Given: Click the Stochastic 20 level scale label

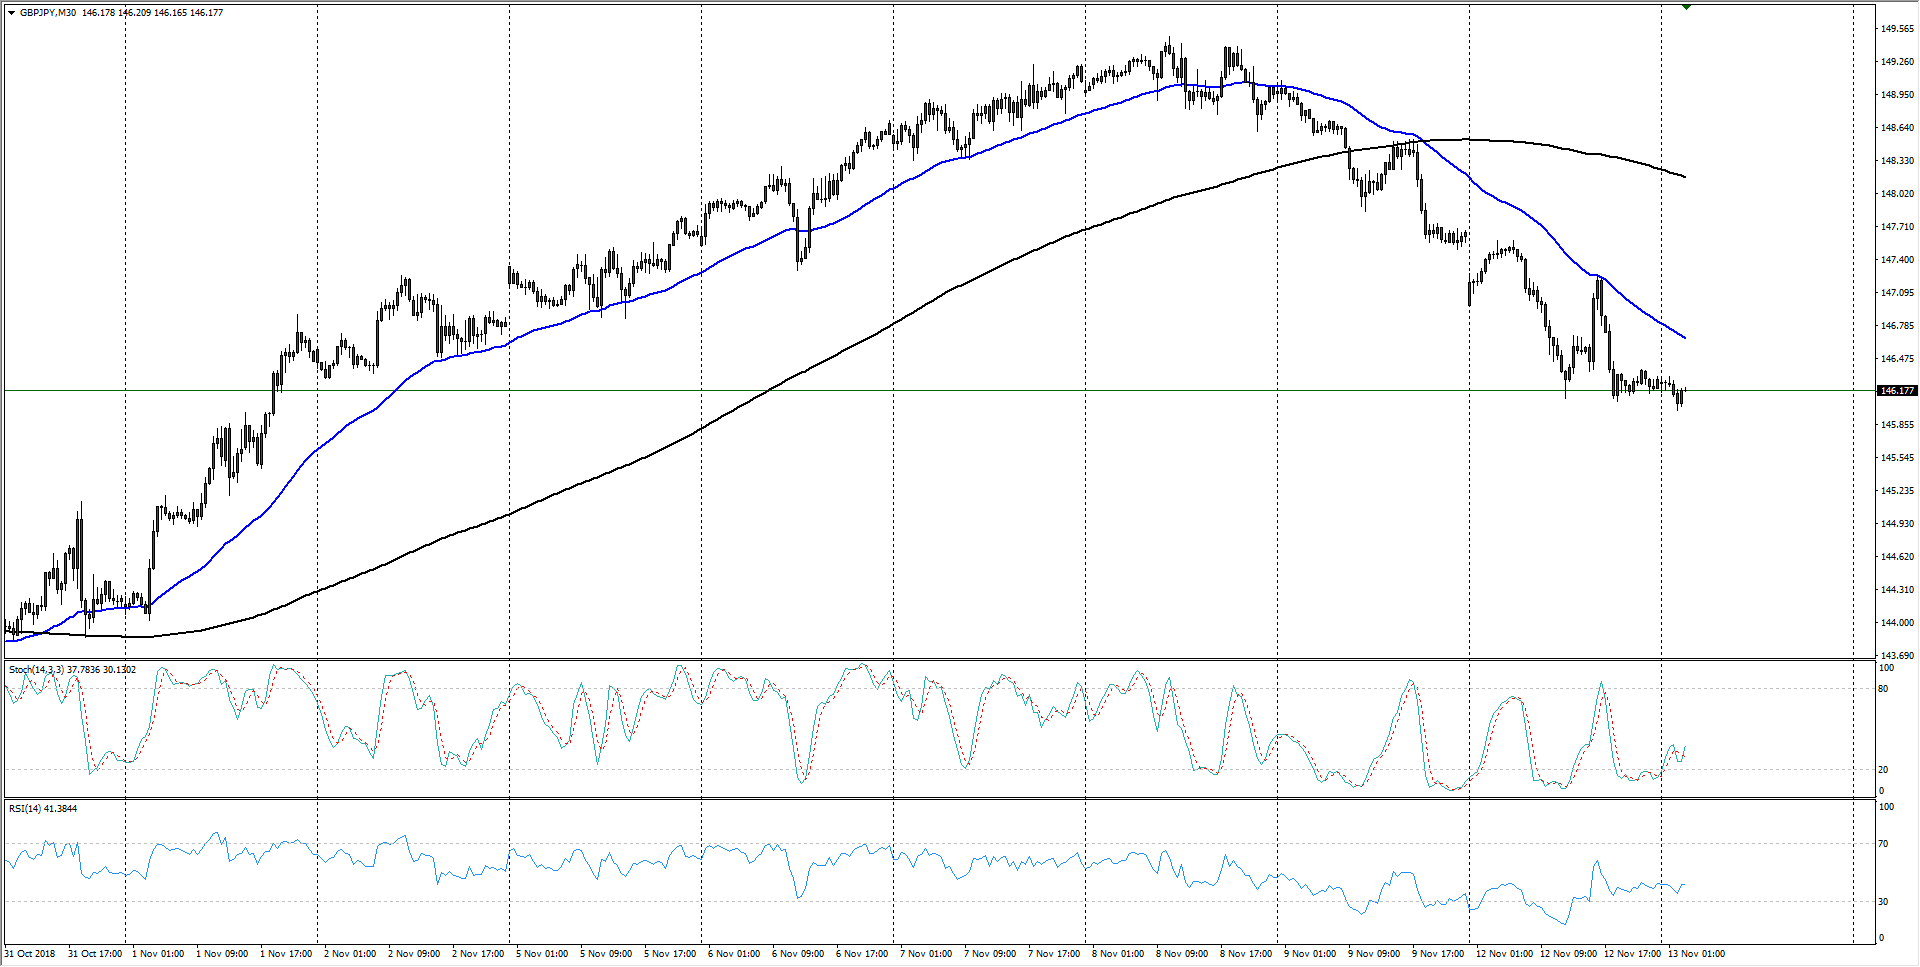Looking at the screenshot, I should (1884, 770).
